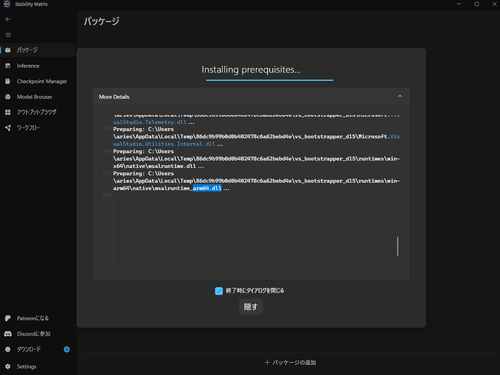Maximize the Stability Matrix window
This screenshot has height=375, width=500.
(477, 4)
